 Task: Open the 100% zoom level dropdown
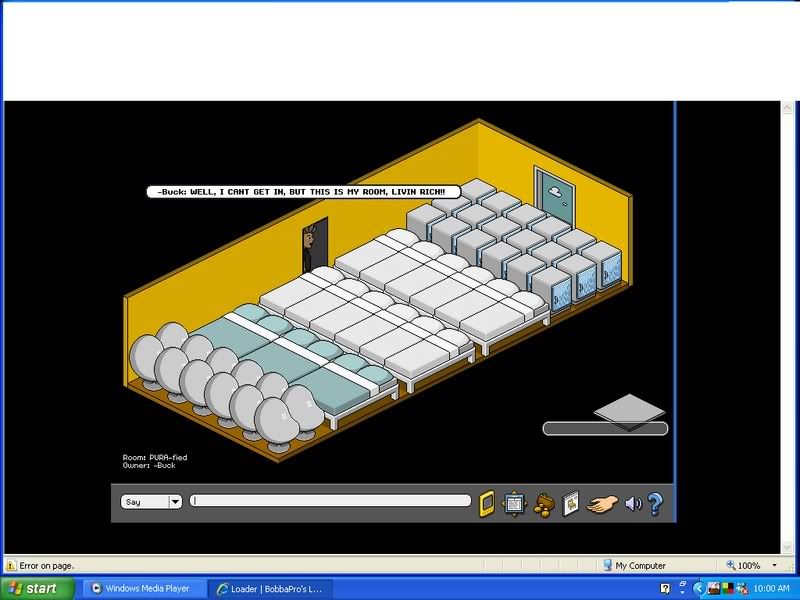(x=755, y=565)
